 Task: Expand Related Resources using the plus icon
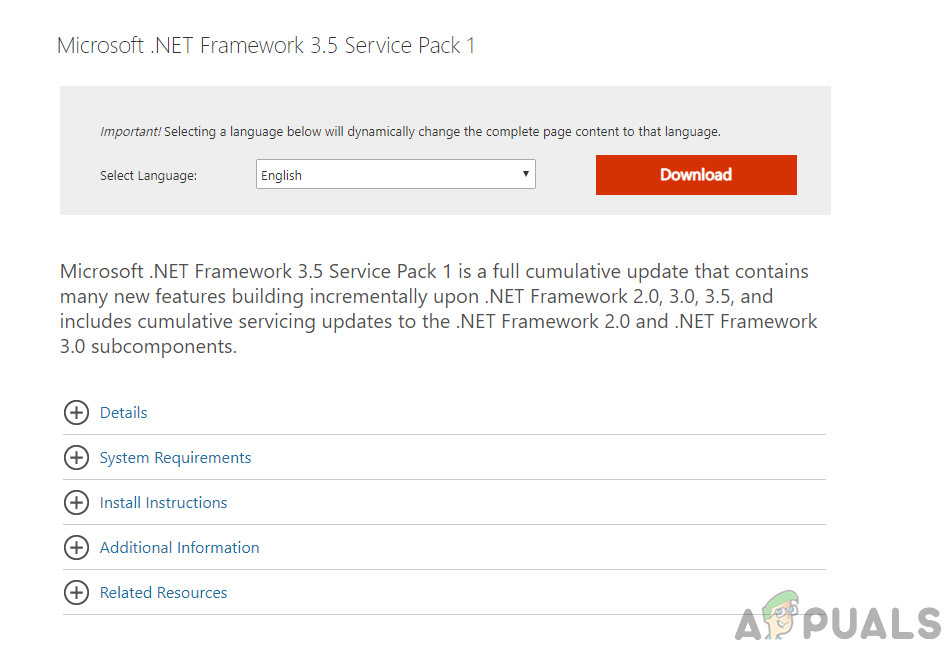click(76, 593)
